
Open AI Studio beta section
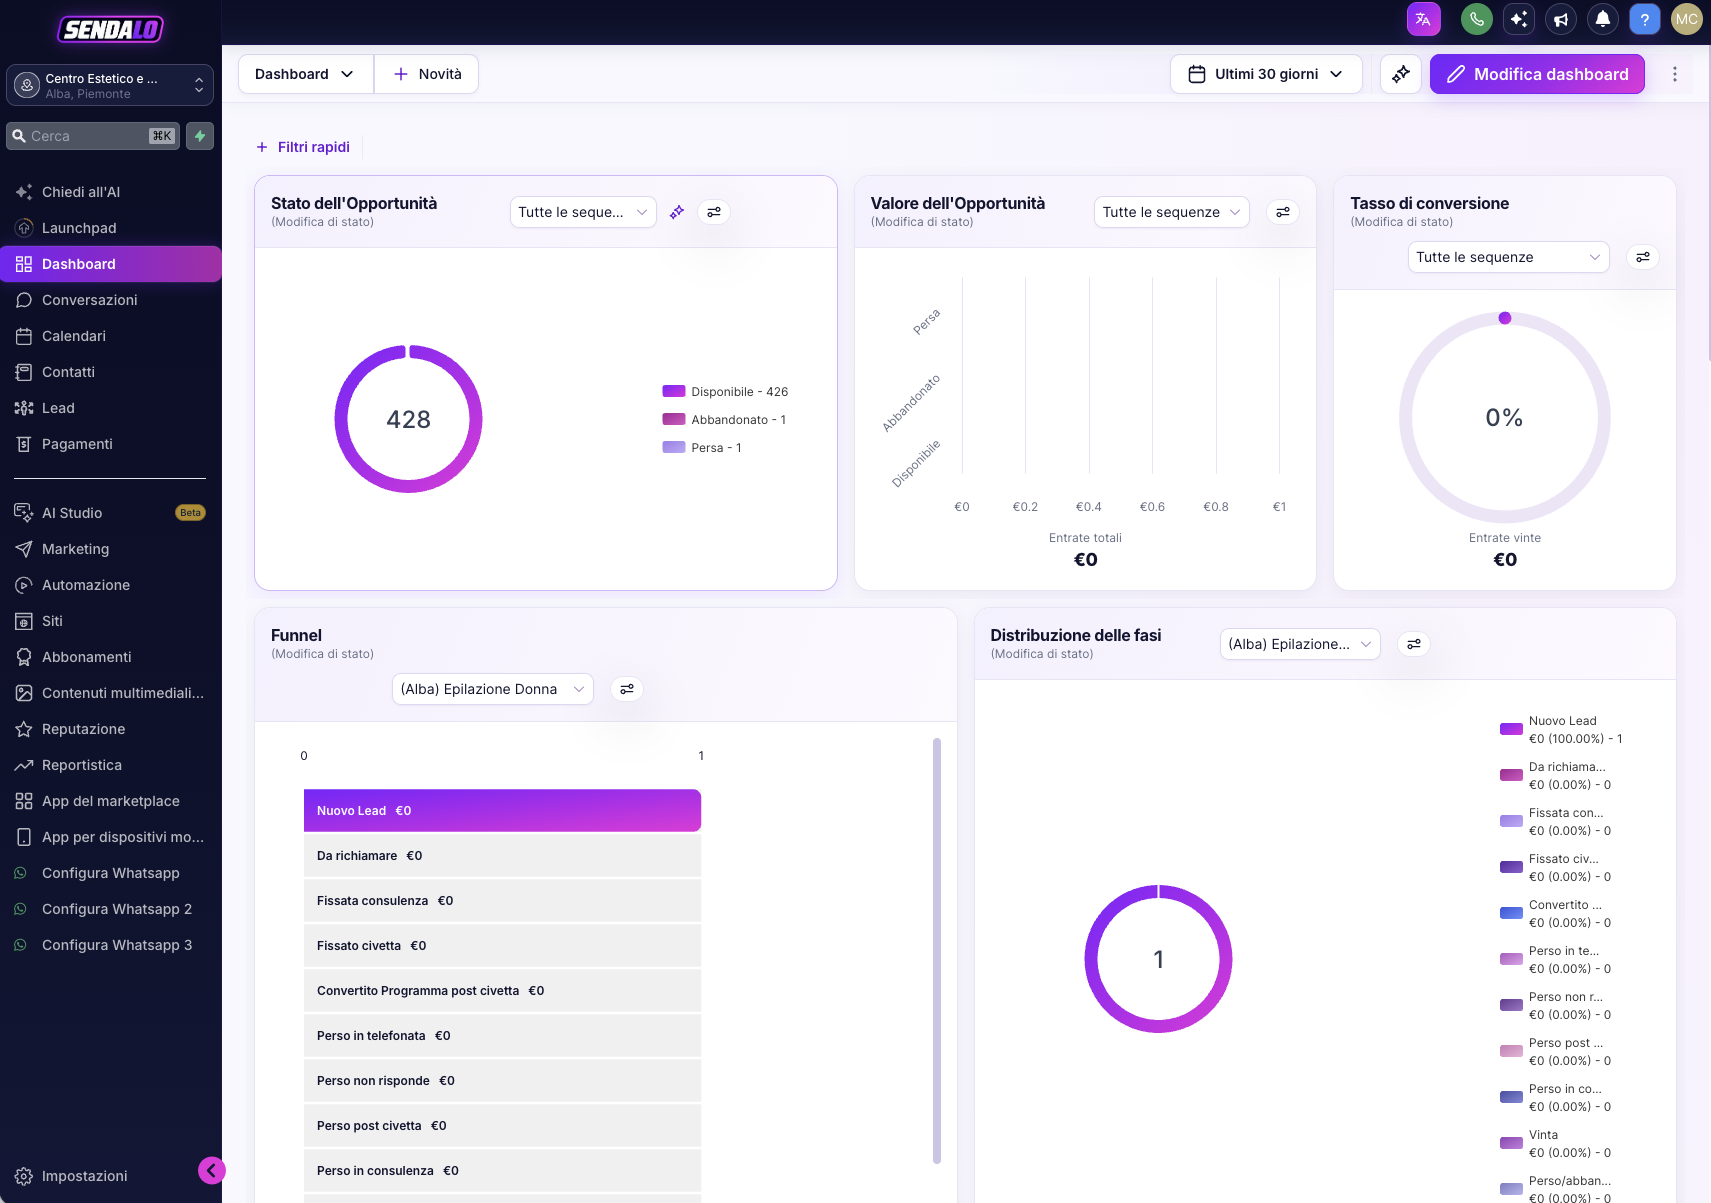[x=111, y=513]
